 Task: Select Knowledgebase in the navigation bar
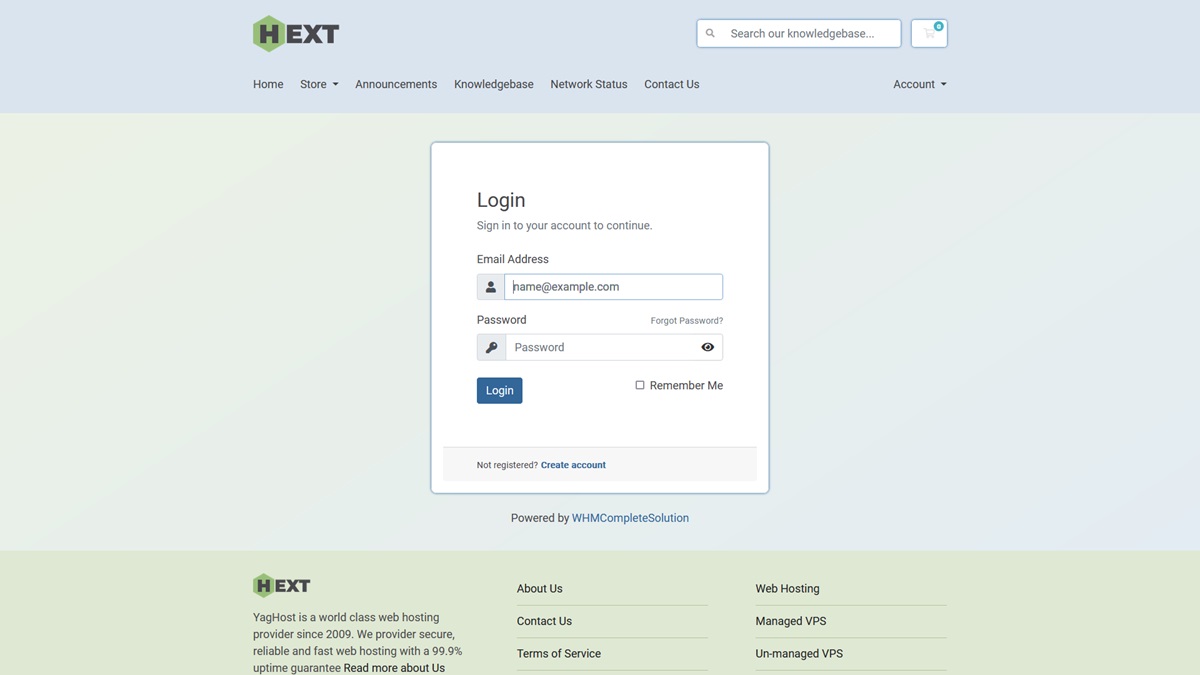click(493, 84)
